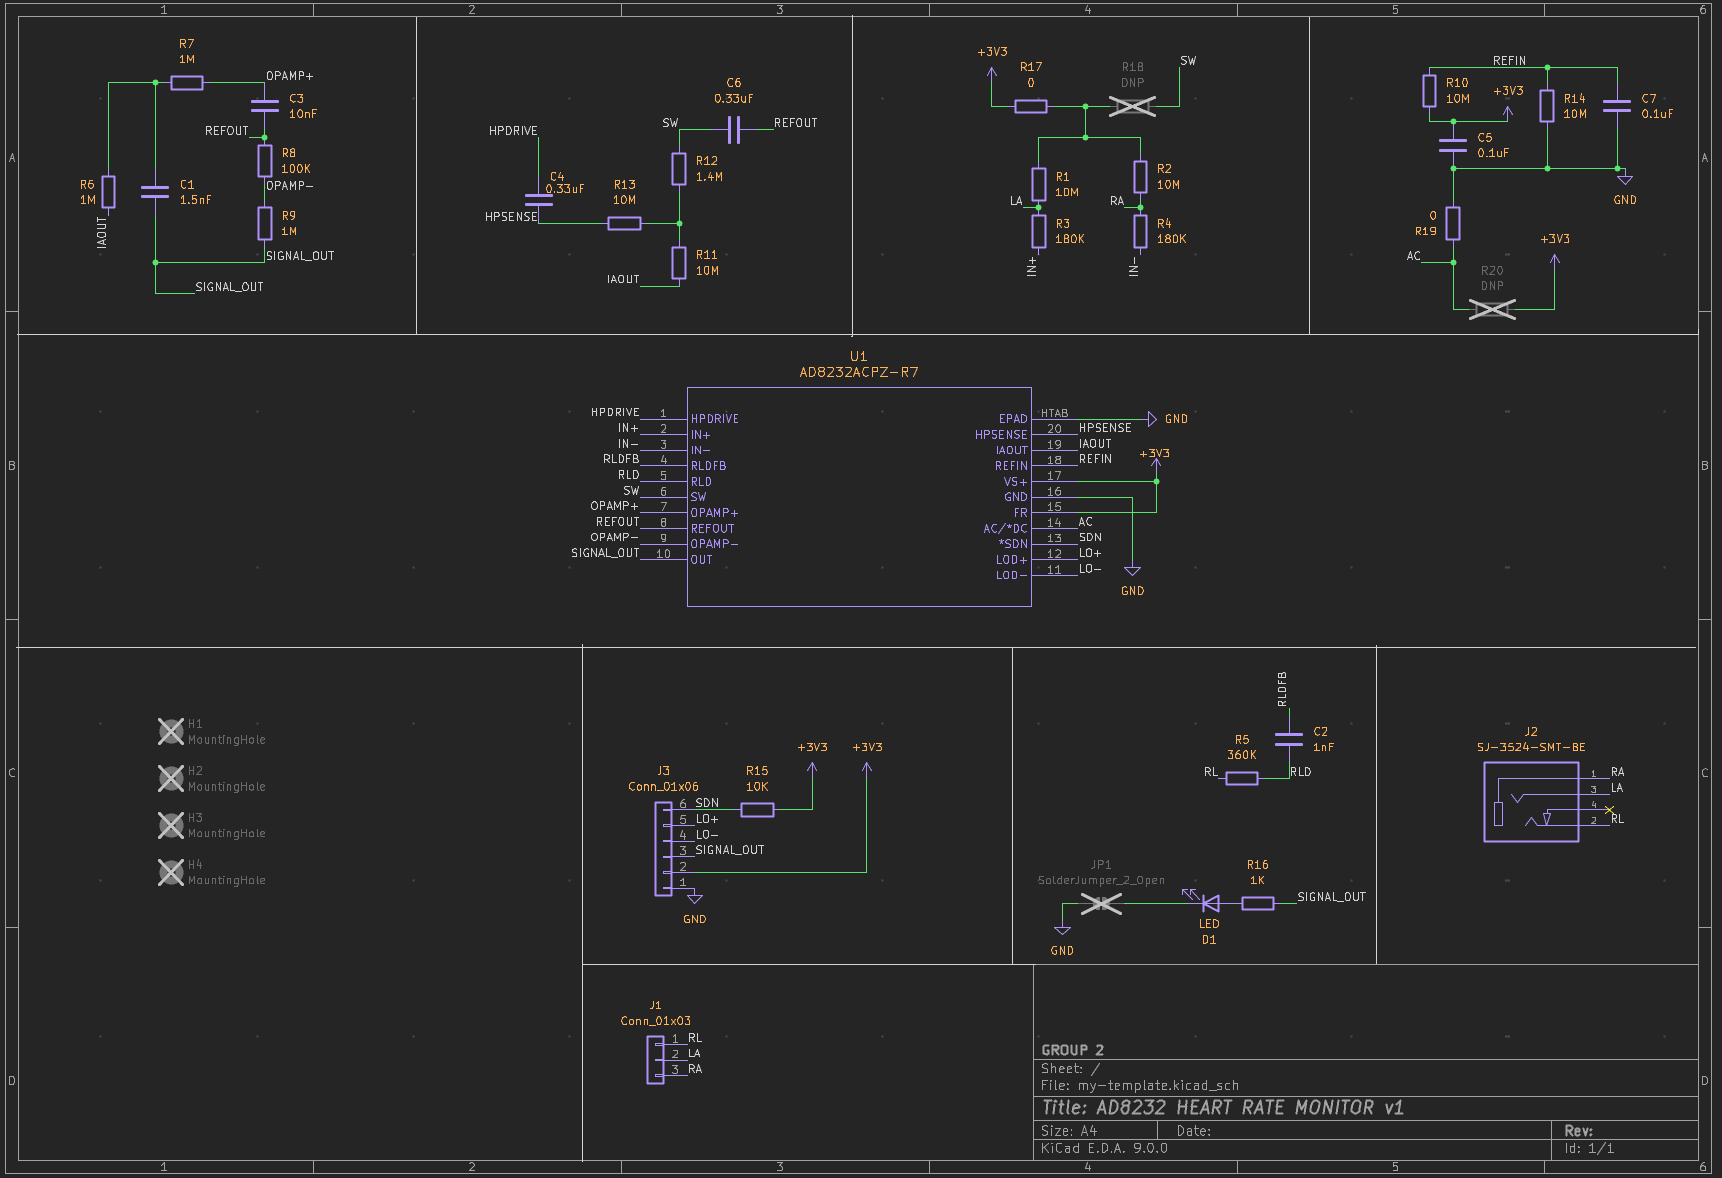This screenshot has width=1722, height=1178.
Task: Select the DNP resistor R18 symbol
Action: click(1132, 106)
